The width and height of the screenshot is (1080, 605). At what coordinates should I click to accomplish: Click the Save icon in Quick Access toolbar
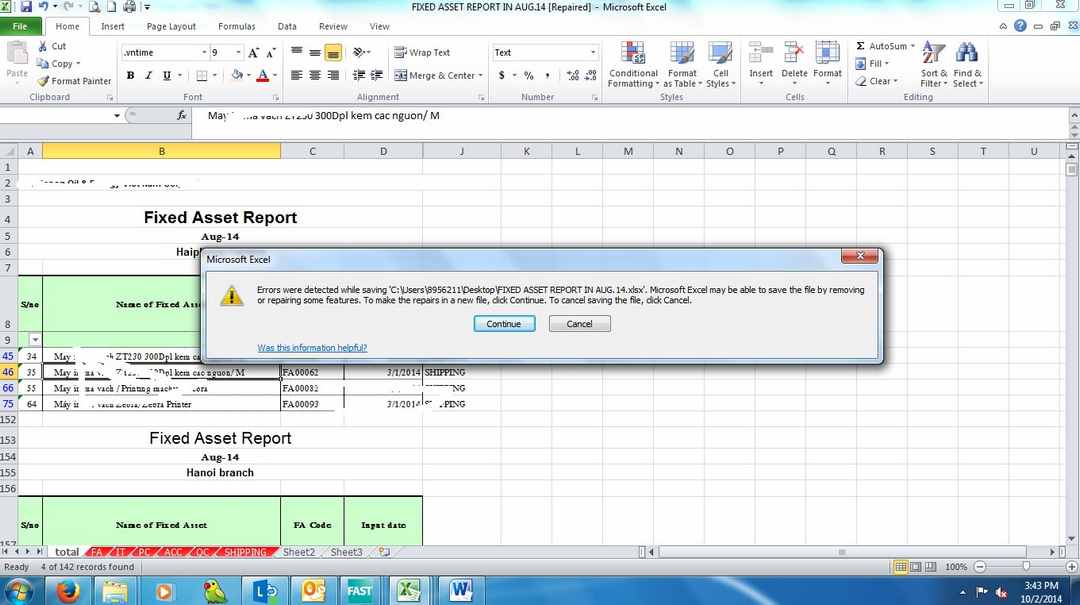click(x=26, y=7)
